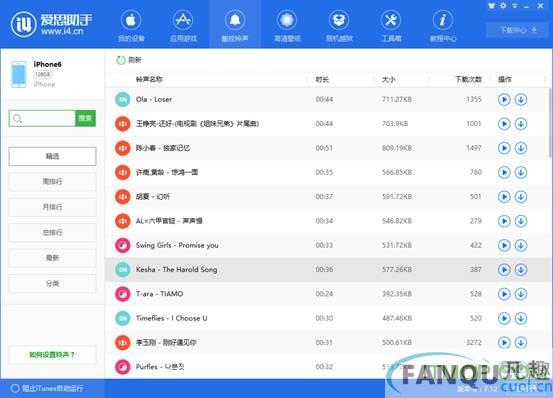Toggle the block iTunes auto-run option

(x=47, y=388)
